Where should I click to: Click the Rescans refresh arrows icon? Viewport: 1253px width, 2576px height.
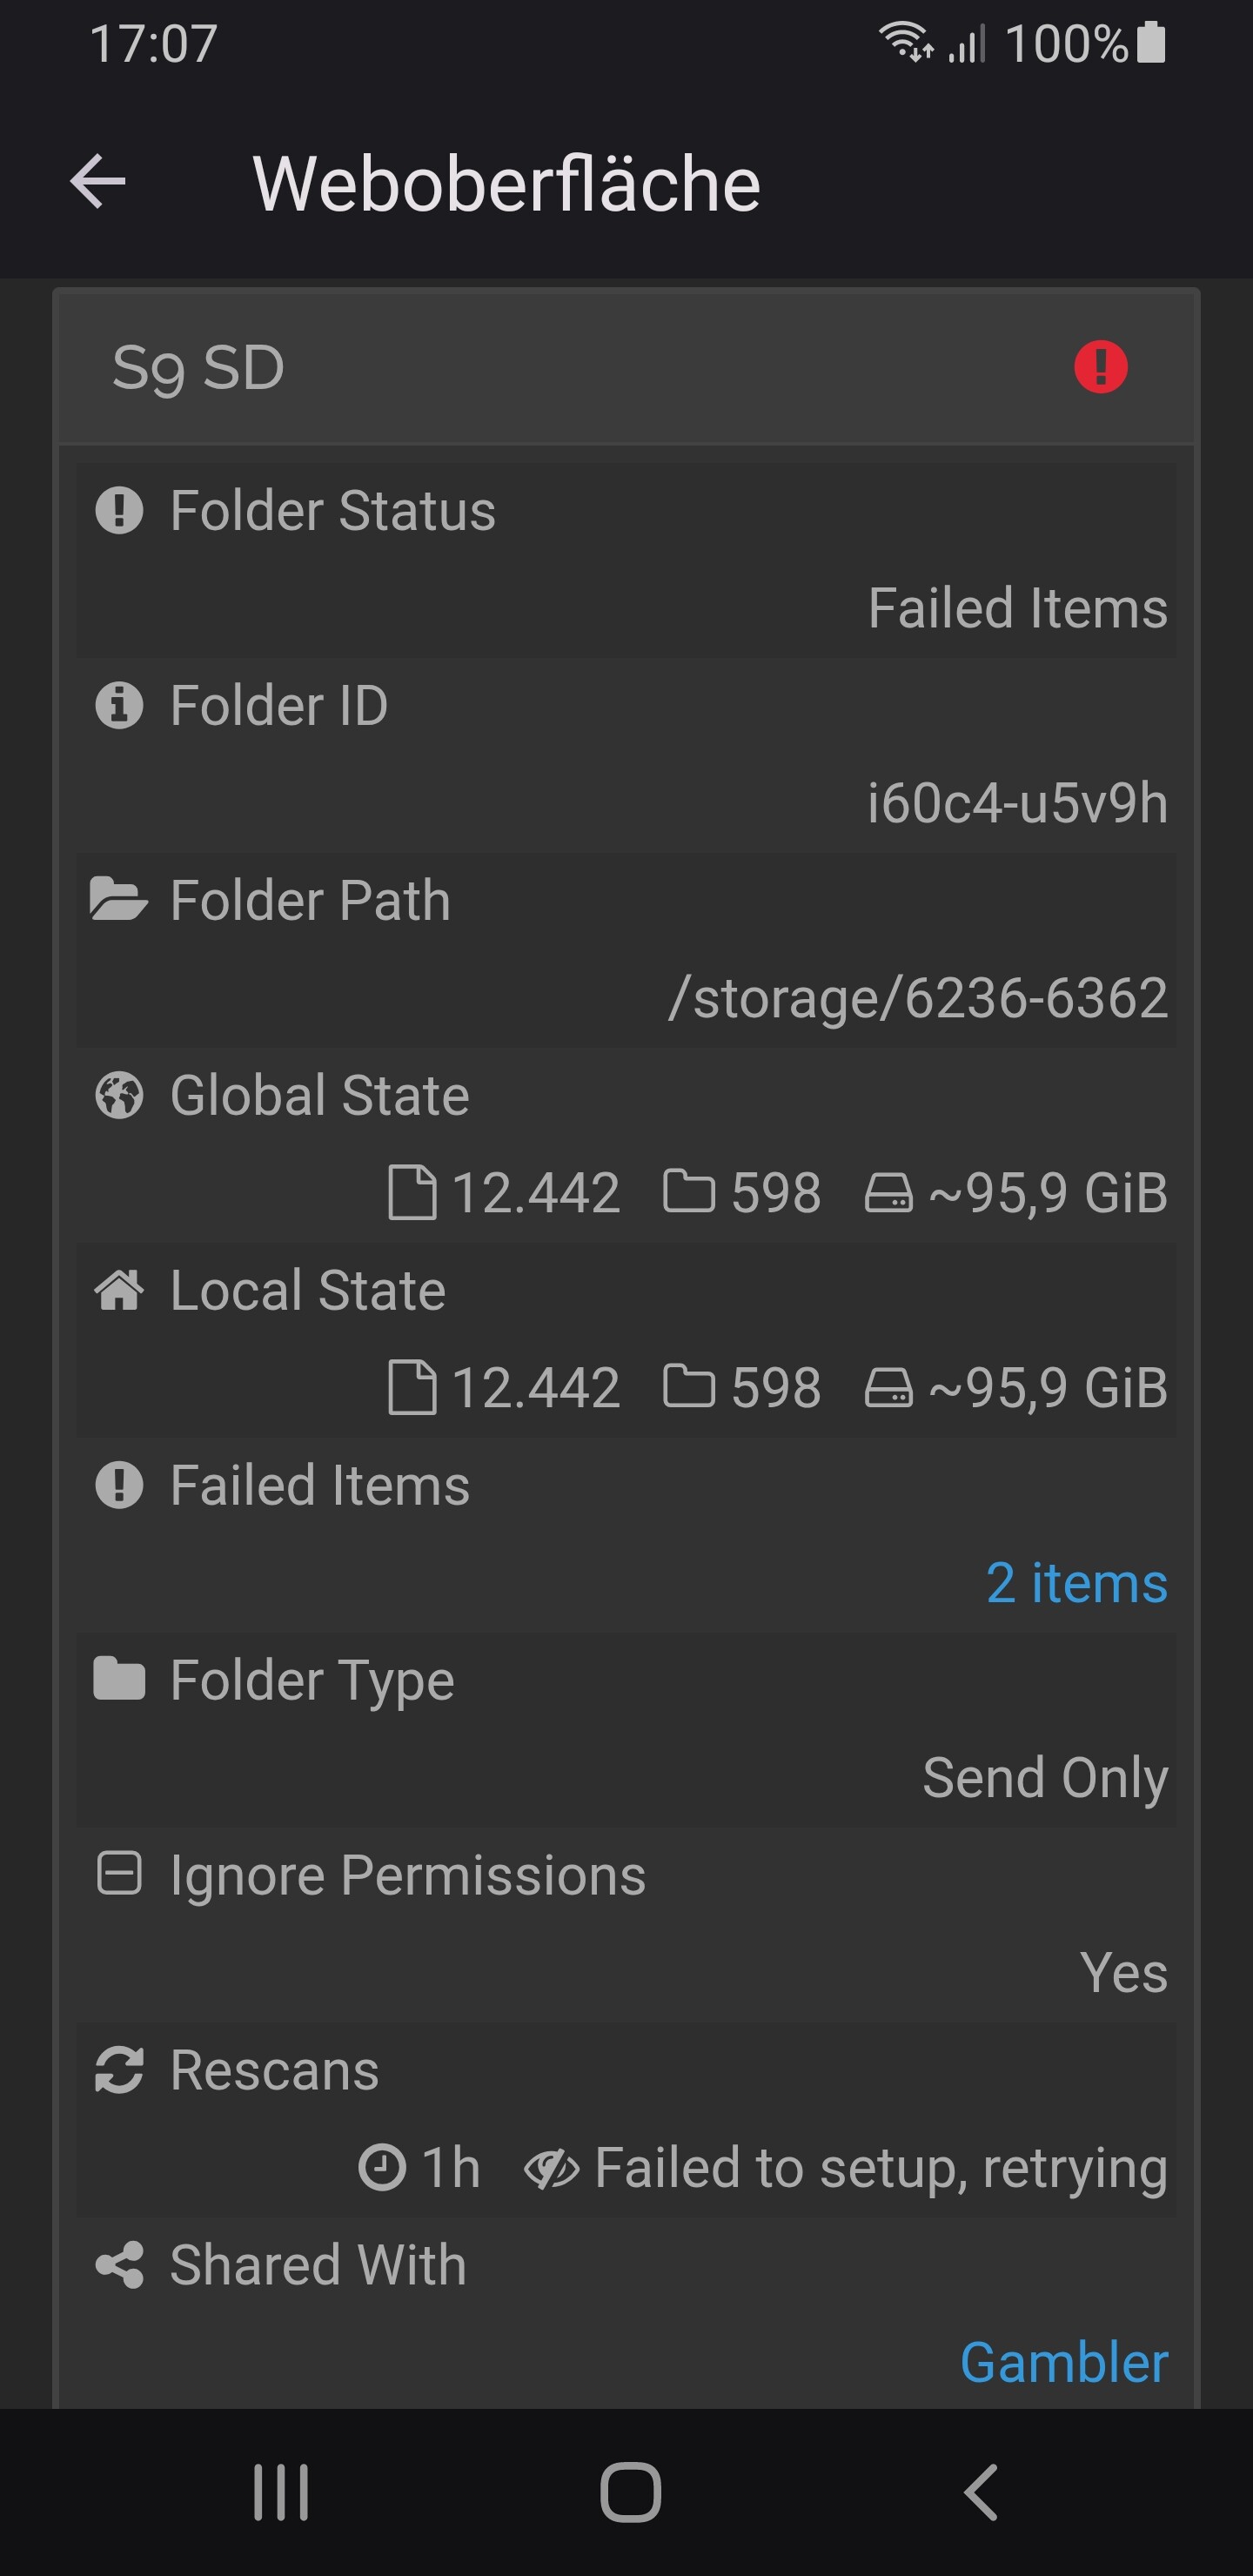point(119,2069)
